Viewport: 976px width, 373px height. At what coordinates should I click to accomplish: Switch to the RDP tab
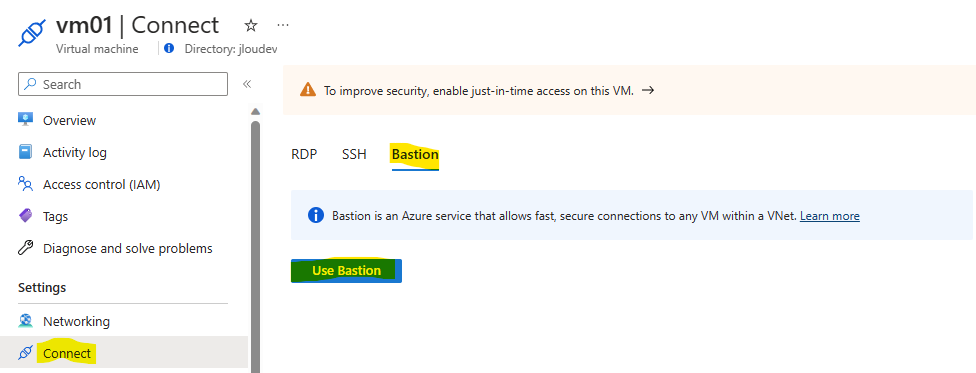304,154
